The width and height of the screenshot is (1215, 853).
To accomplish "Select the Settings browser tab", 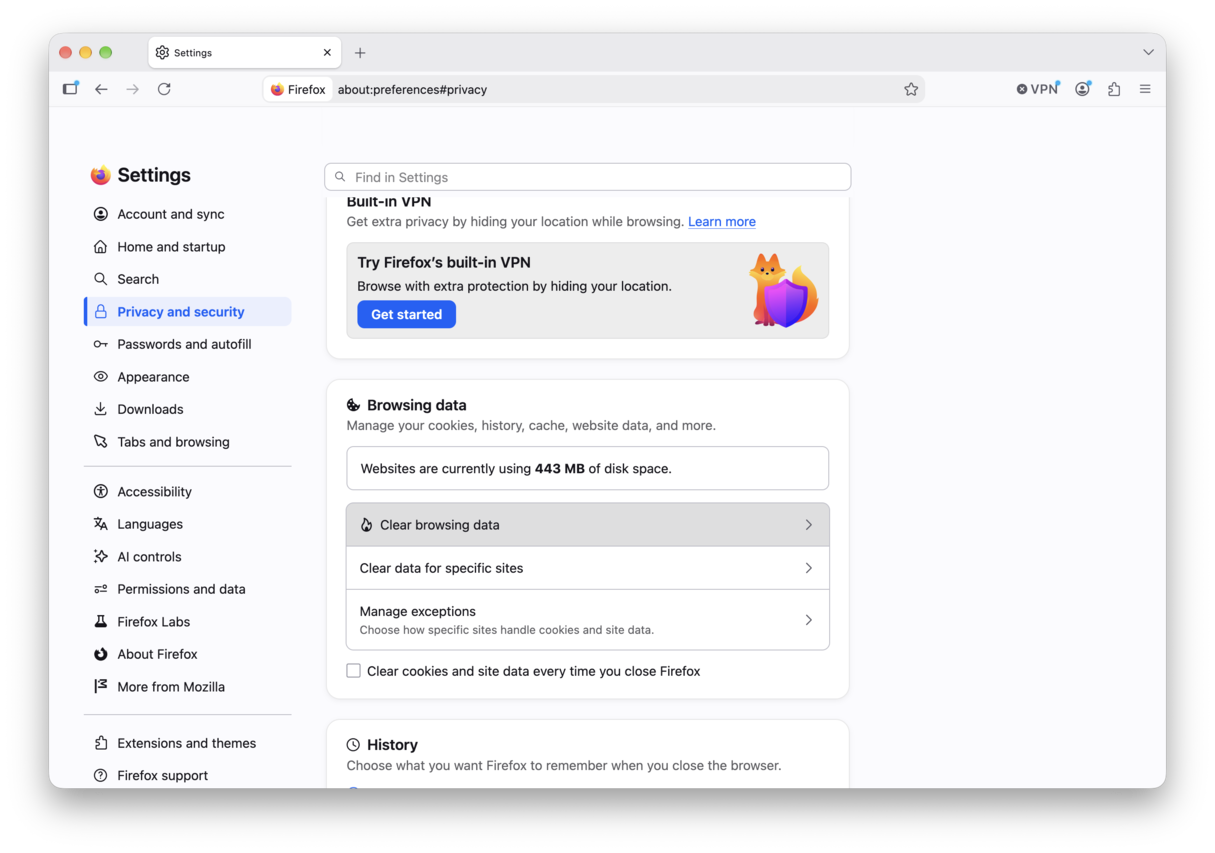I will [x=245, y=53].
